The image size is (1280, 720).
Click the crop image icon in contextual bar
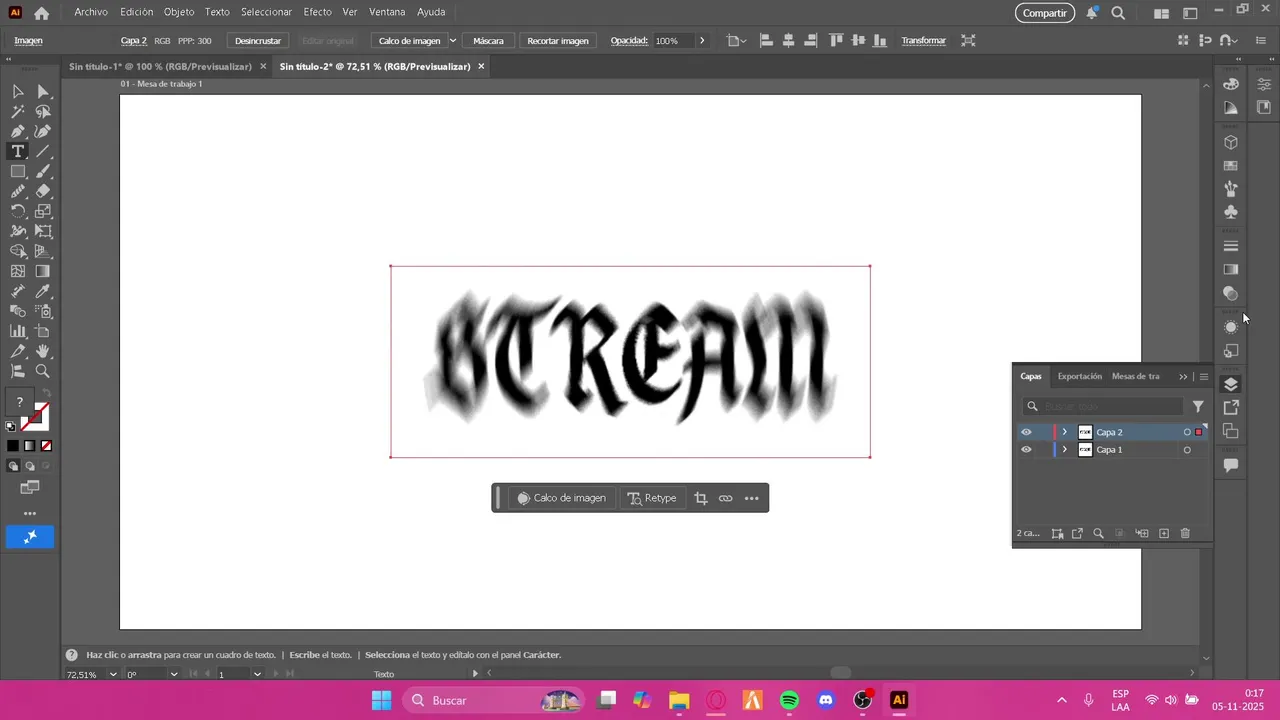tap(700, 498)
